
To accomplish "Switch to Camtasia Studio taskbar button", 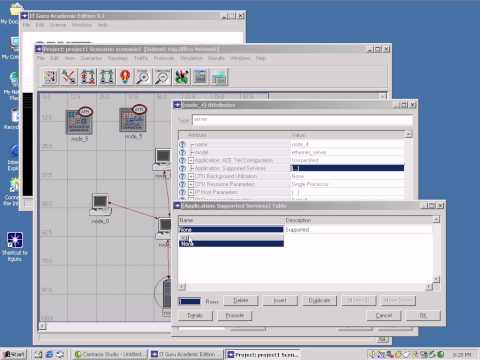I will (110, 354).
